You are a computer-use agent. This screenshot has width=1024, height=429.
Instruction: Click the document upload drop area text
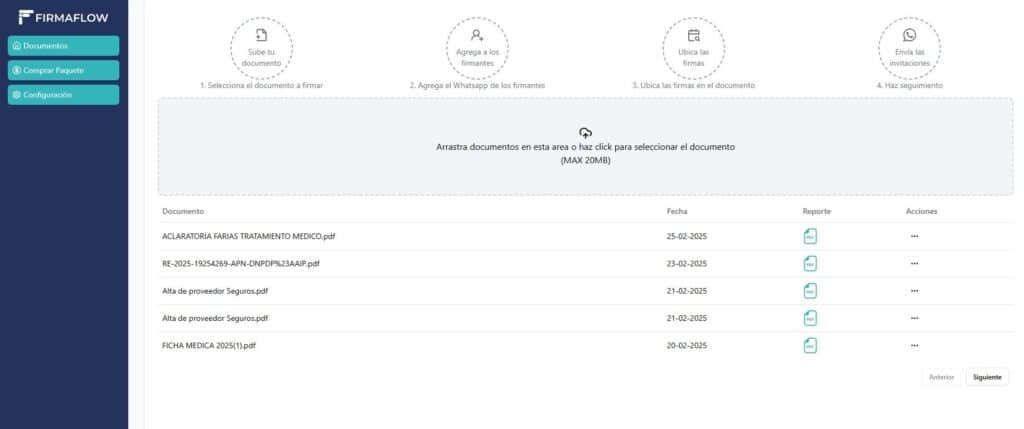point(586,153)
